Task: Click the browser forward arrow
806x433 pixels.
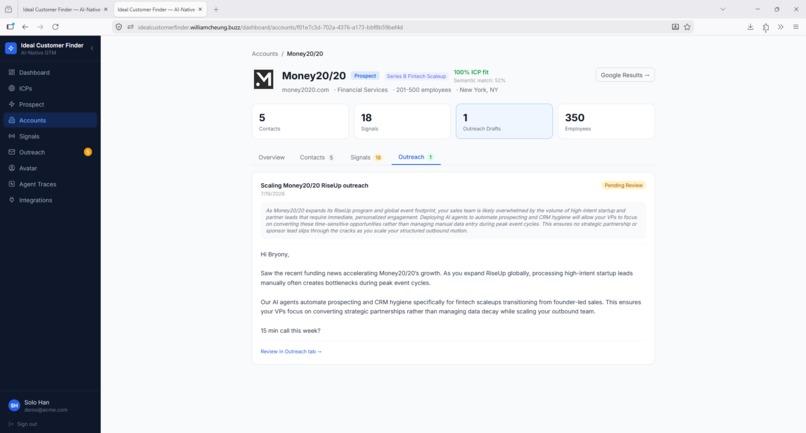Action: (x=40, y=27)
